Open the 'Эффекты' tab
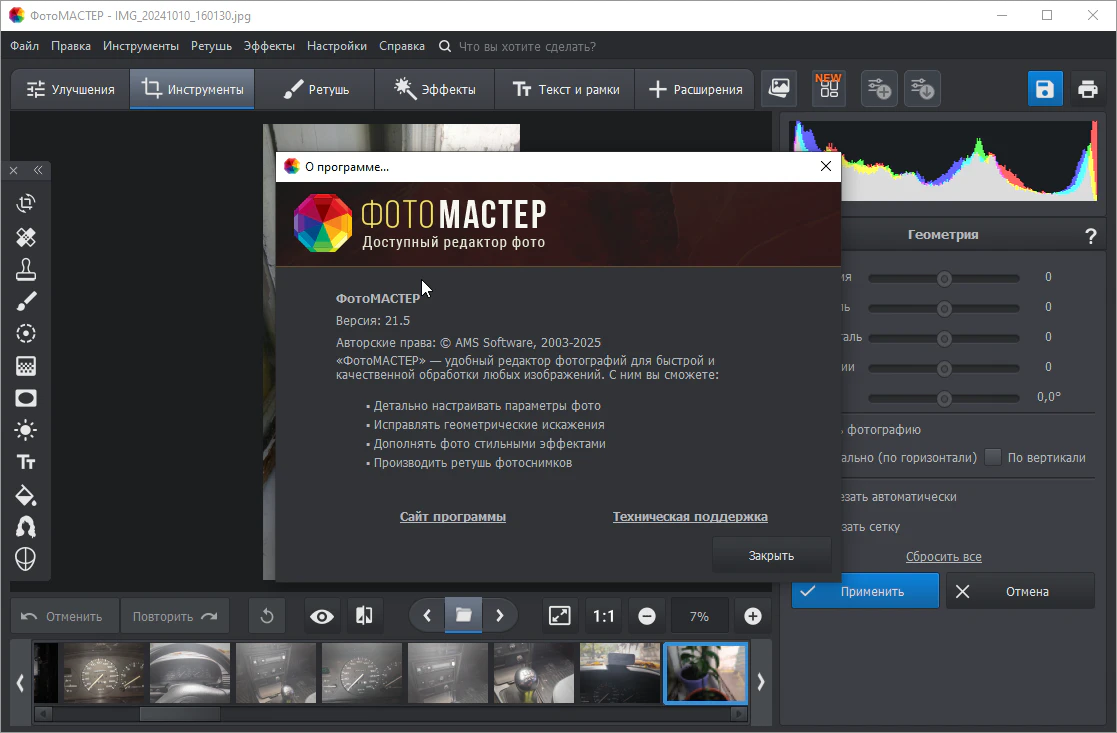This screenshot has height=733, width=1117. 434,89
